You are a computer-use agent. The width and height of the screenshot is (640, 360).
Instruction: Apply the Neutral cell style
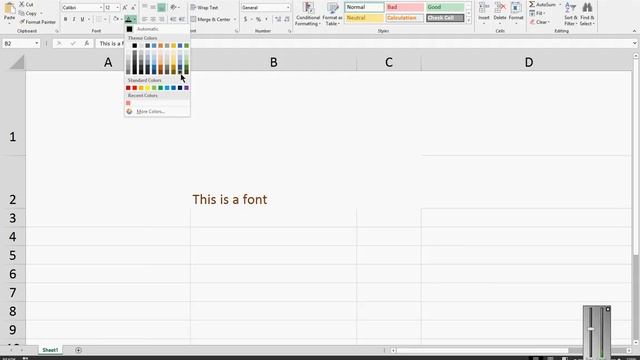pyautogui.click(x=364, y=18)
